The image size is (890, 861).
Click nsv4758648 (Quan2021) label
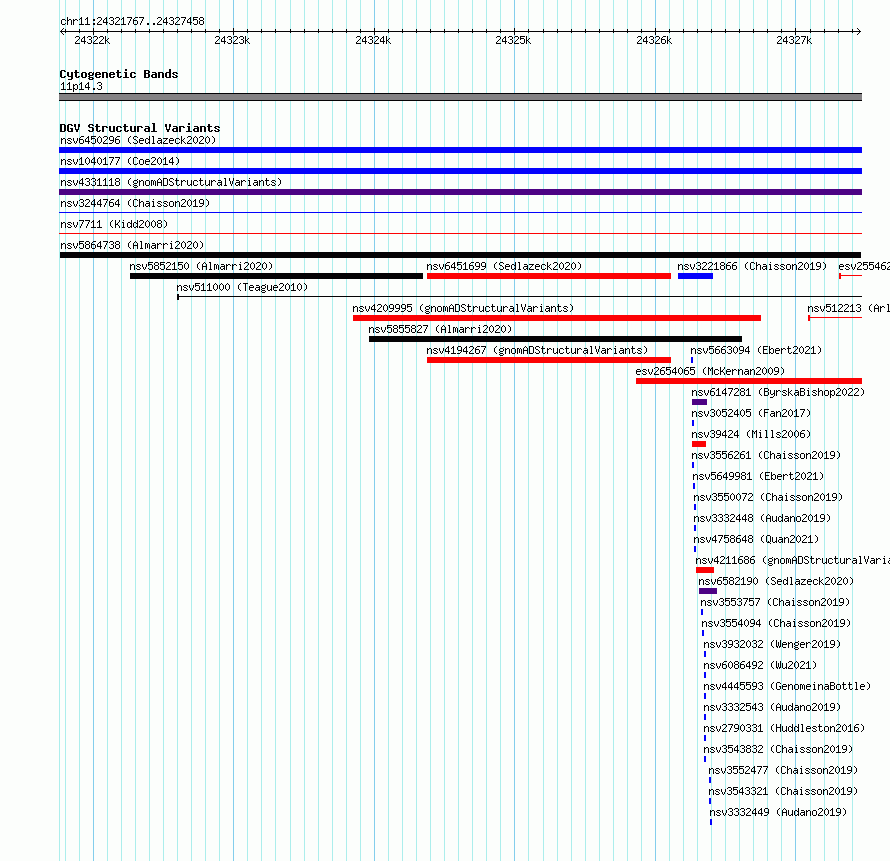[756, 539]
